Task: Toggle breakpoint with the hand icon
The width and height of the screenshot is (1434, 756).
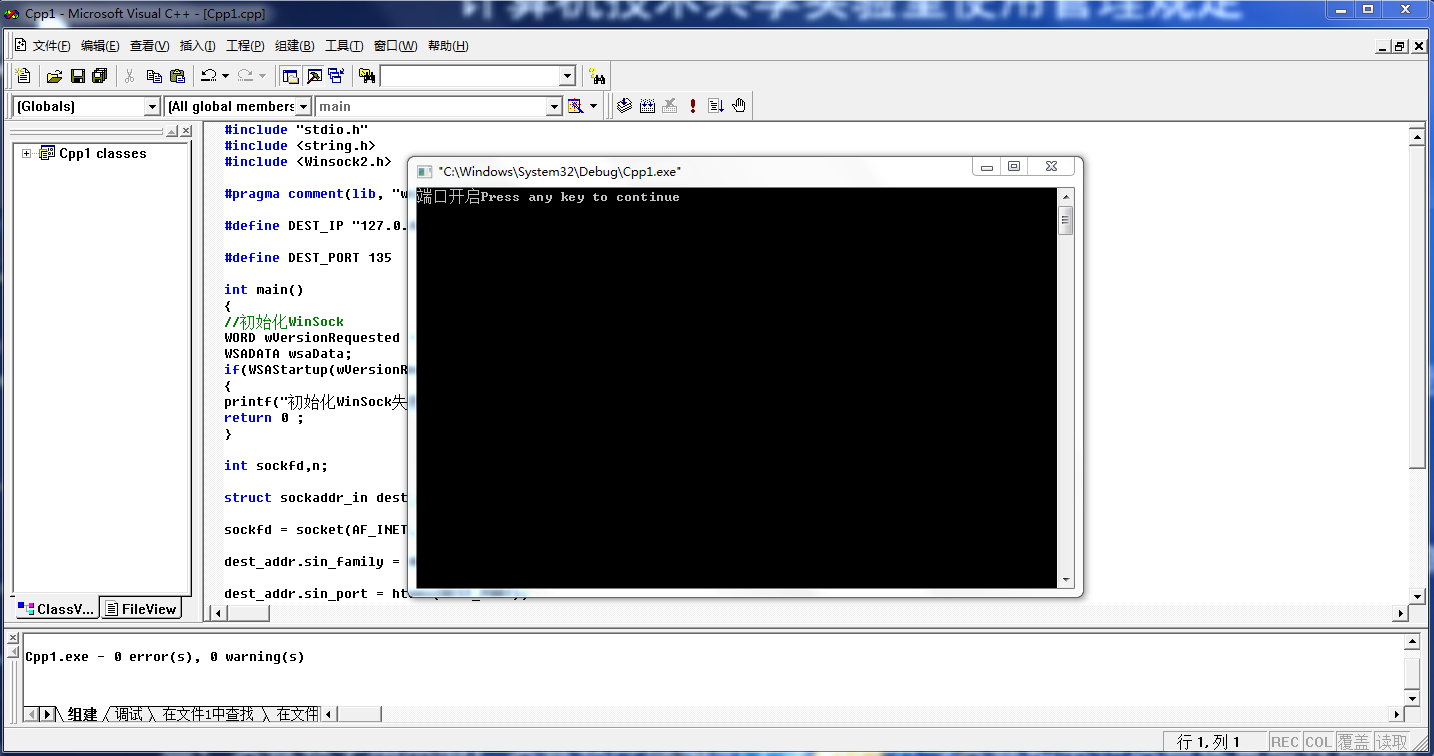Action: coord(739,106)
